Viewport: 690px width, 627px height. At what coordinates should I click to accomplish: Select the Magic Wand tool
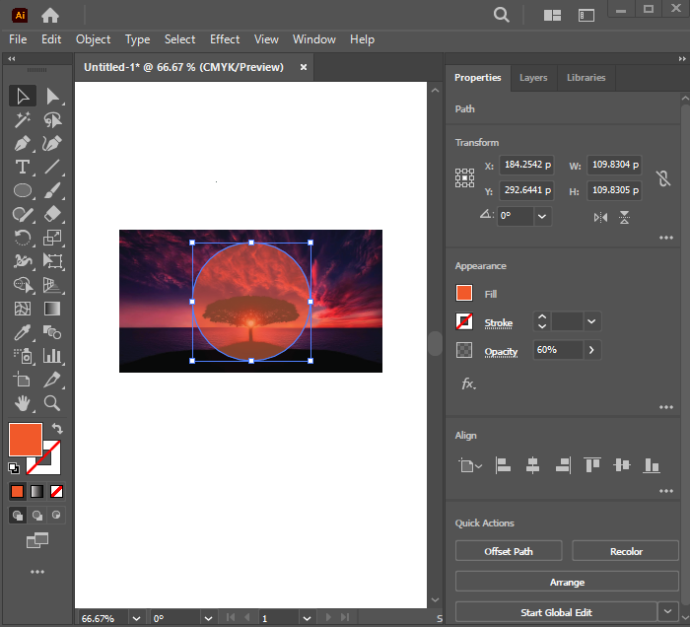click(x=22, y=120)
